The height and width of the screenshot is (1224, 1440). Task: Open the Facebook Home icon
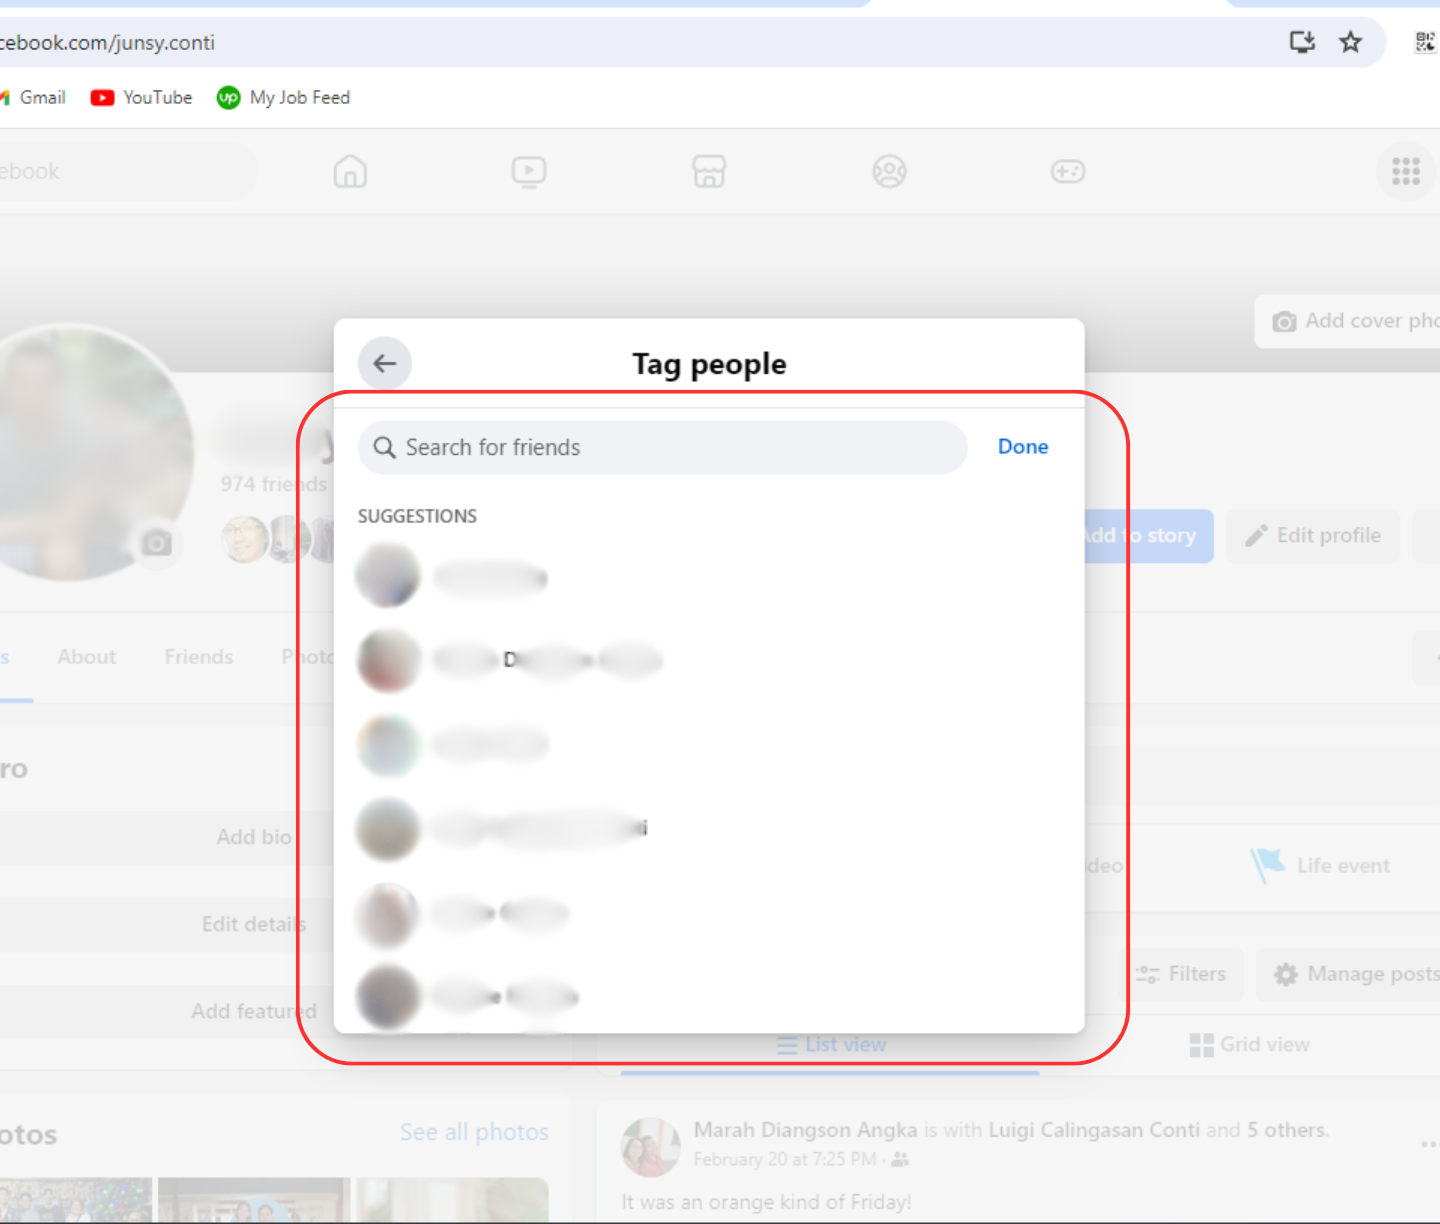pos(350,171)
